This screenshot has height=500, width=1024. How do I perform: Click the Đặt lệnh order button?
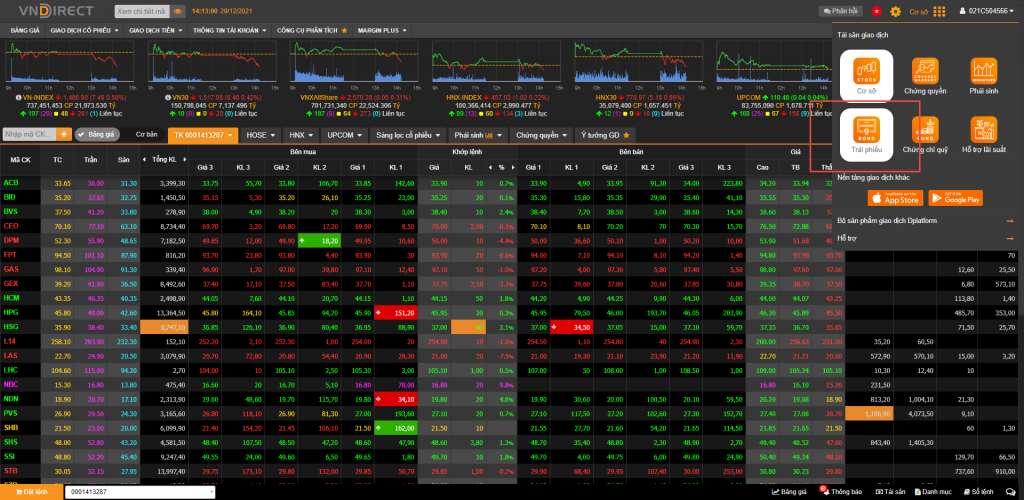(31, 492)
